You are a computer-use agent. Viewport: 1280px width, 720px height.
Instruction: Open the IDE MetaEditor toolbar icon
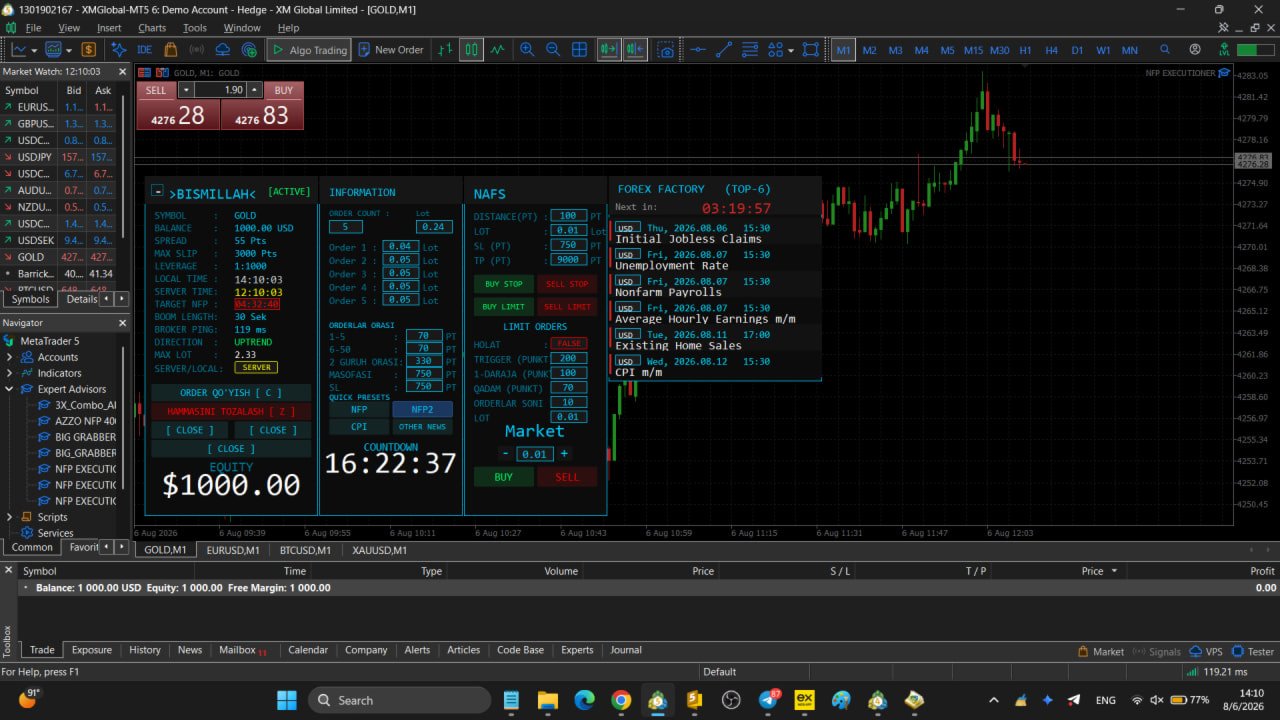(x=145, y=49)
